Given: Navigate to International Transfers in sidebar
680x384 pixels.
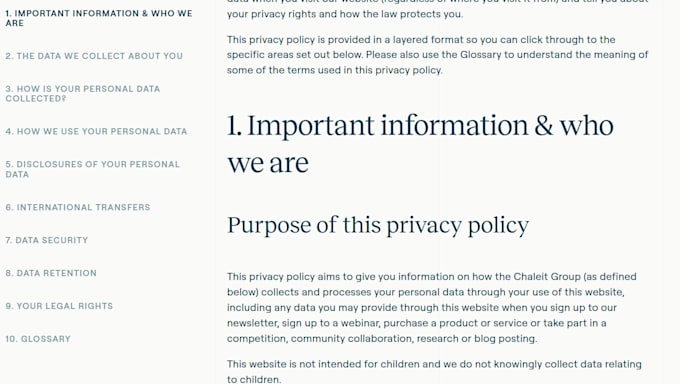Looking at the screenshot, I should [x=78, y=207].
